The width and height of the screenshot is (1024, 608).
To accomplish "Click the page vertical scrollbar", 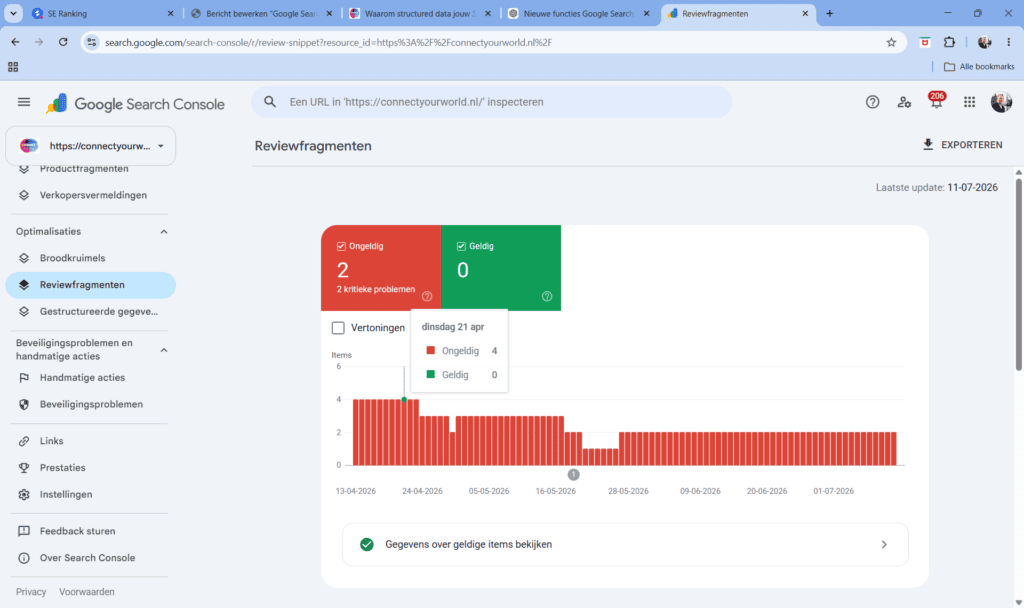I will coord(1019,274).
